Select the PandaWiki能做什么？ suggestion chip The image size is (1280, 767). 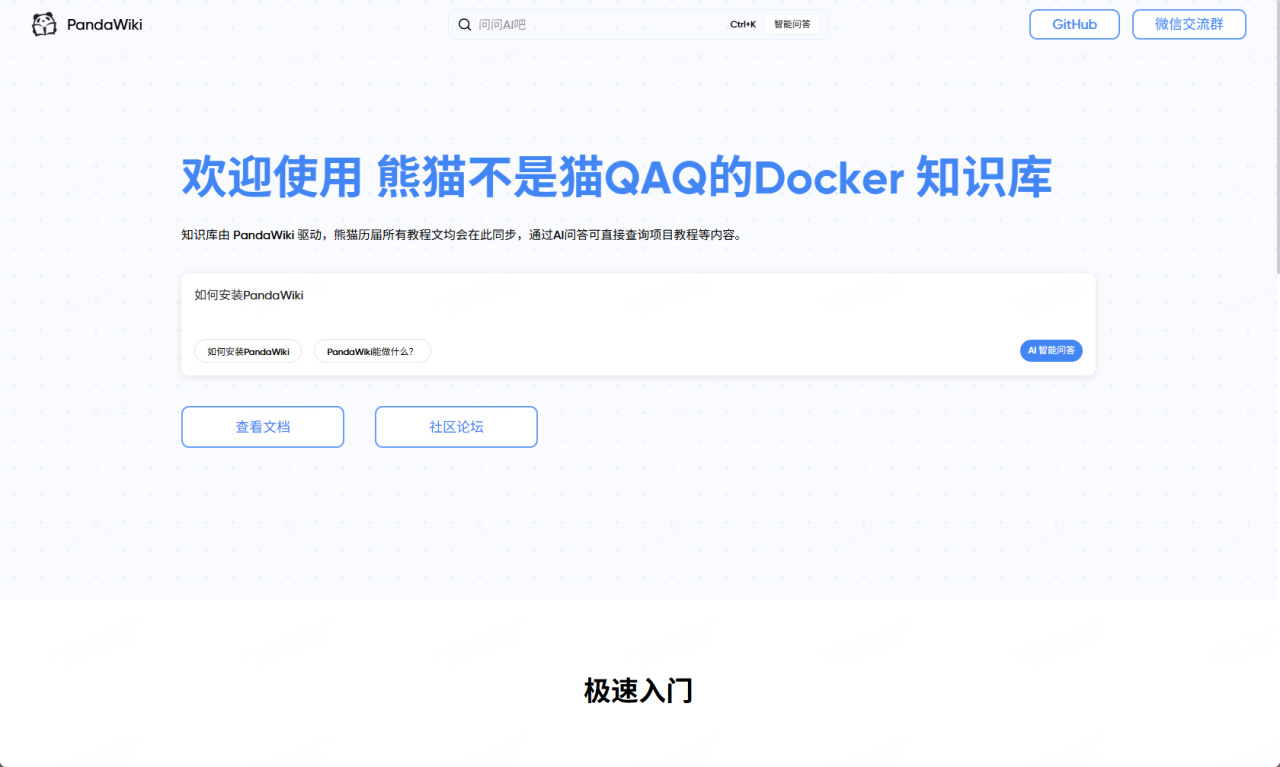point(372,351)
